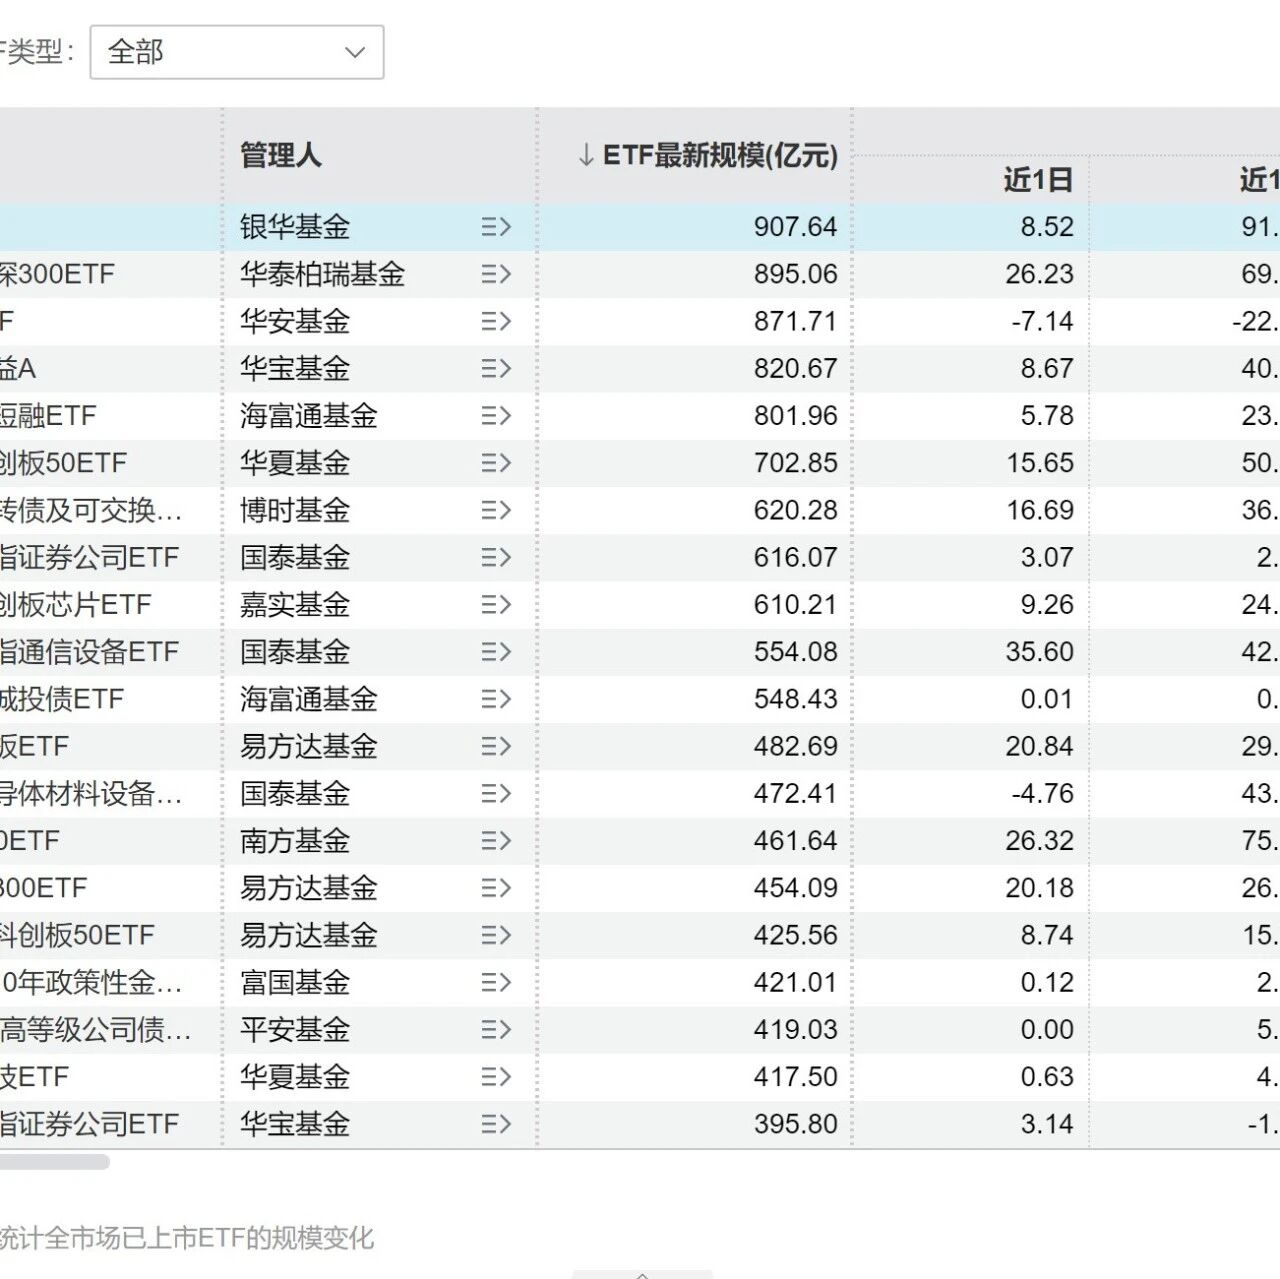Open the list-arrow icon in the 548.43 row
This screenshot has width=1280, height=1279.
496,699
